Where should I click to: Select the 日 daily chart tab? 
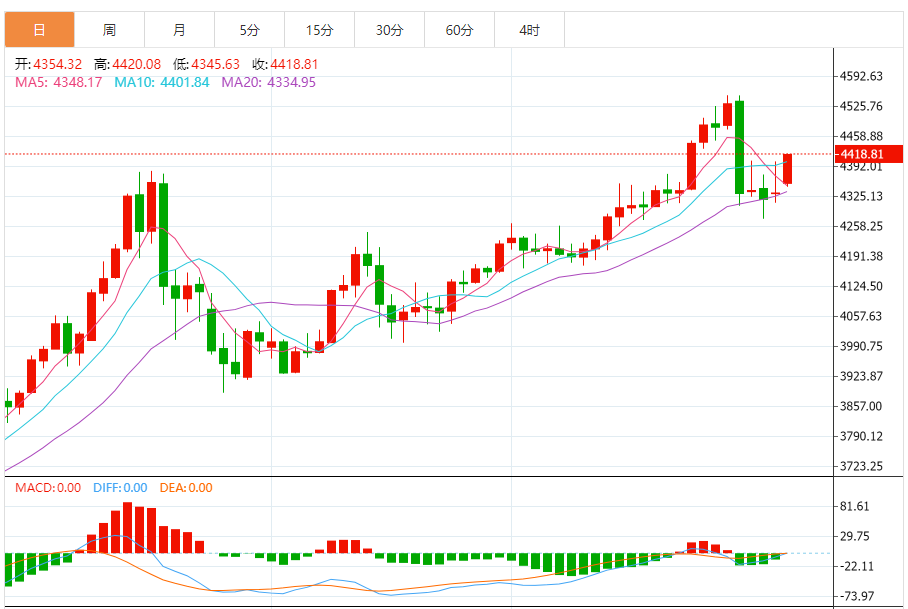click(39, 30)
